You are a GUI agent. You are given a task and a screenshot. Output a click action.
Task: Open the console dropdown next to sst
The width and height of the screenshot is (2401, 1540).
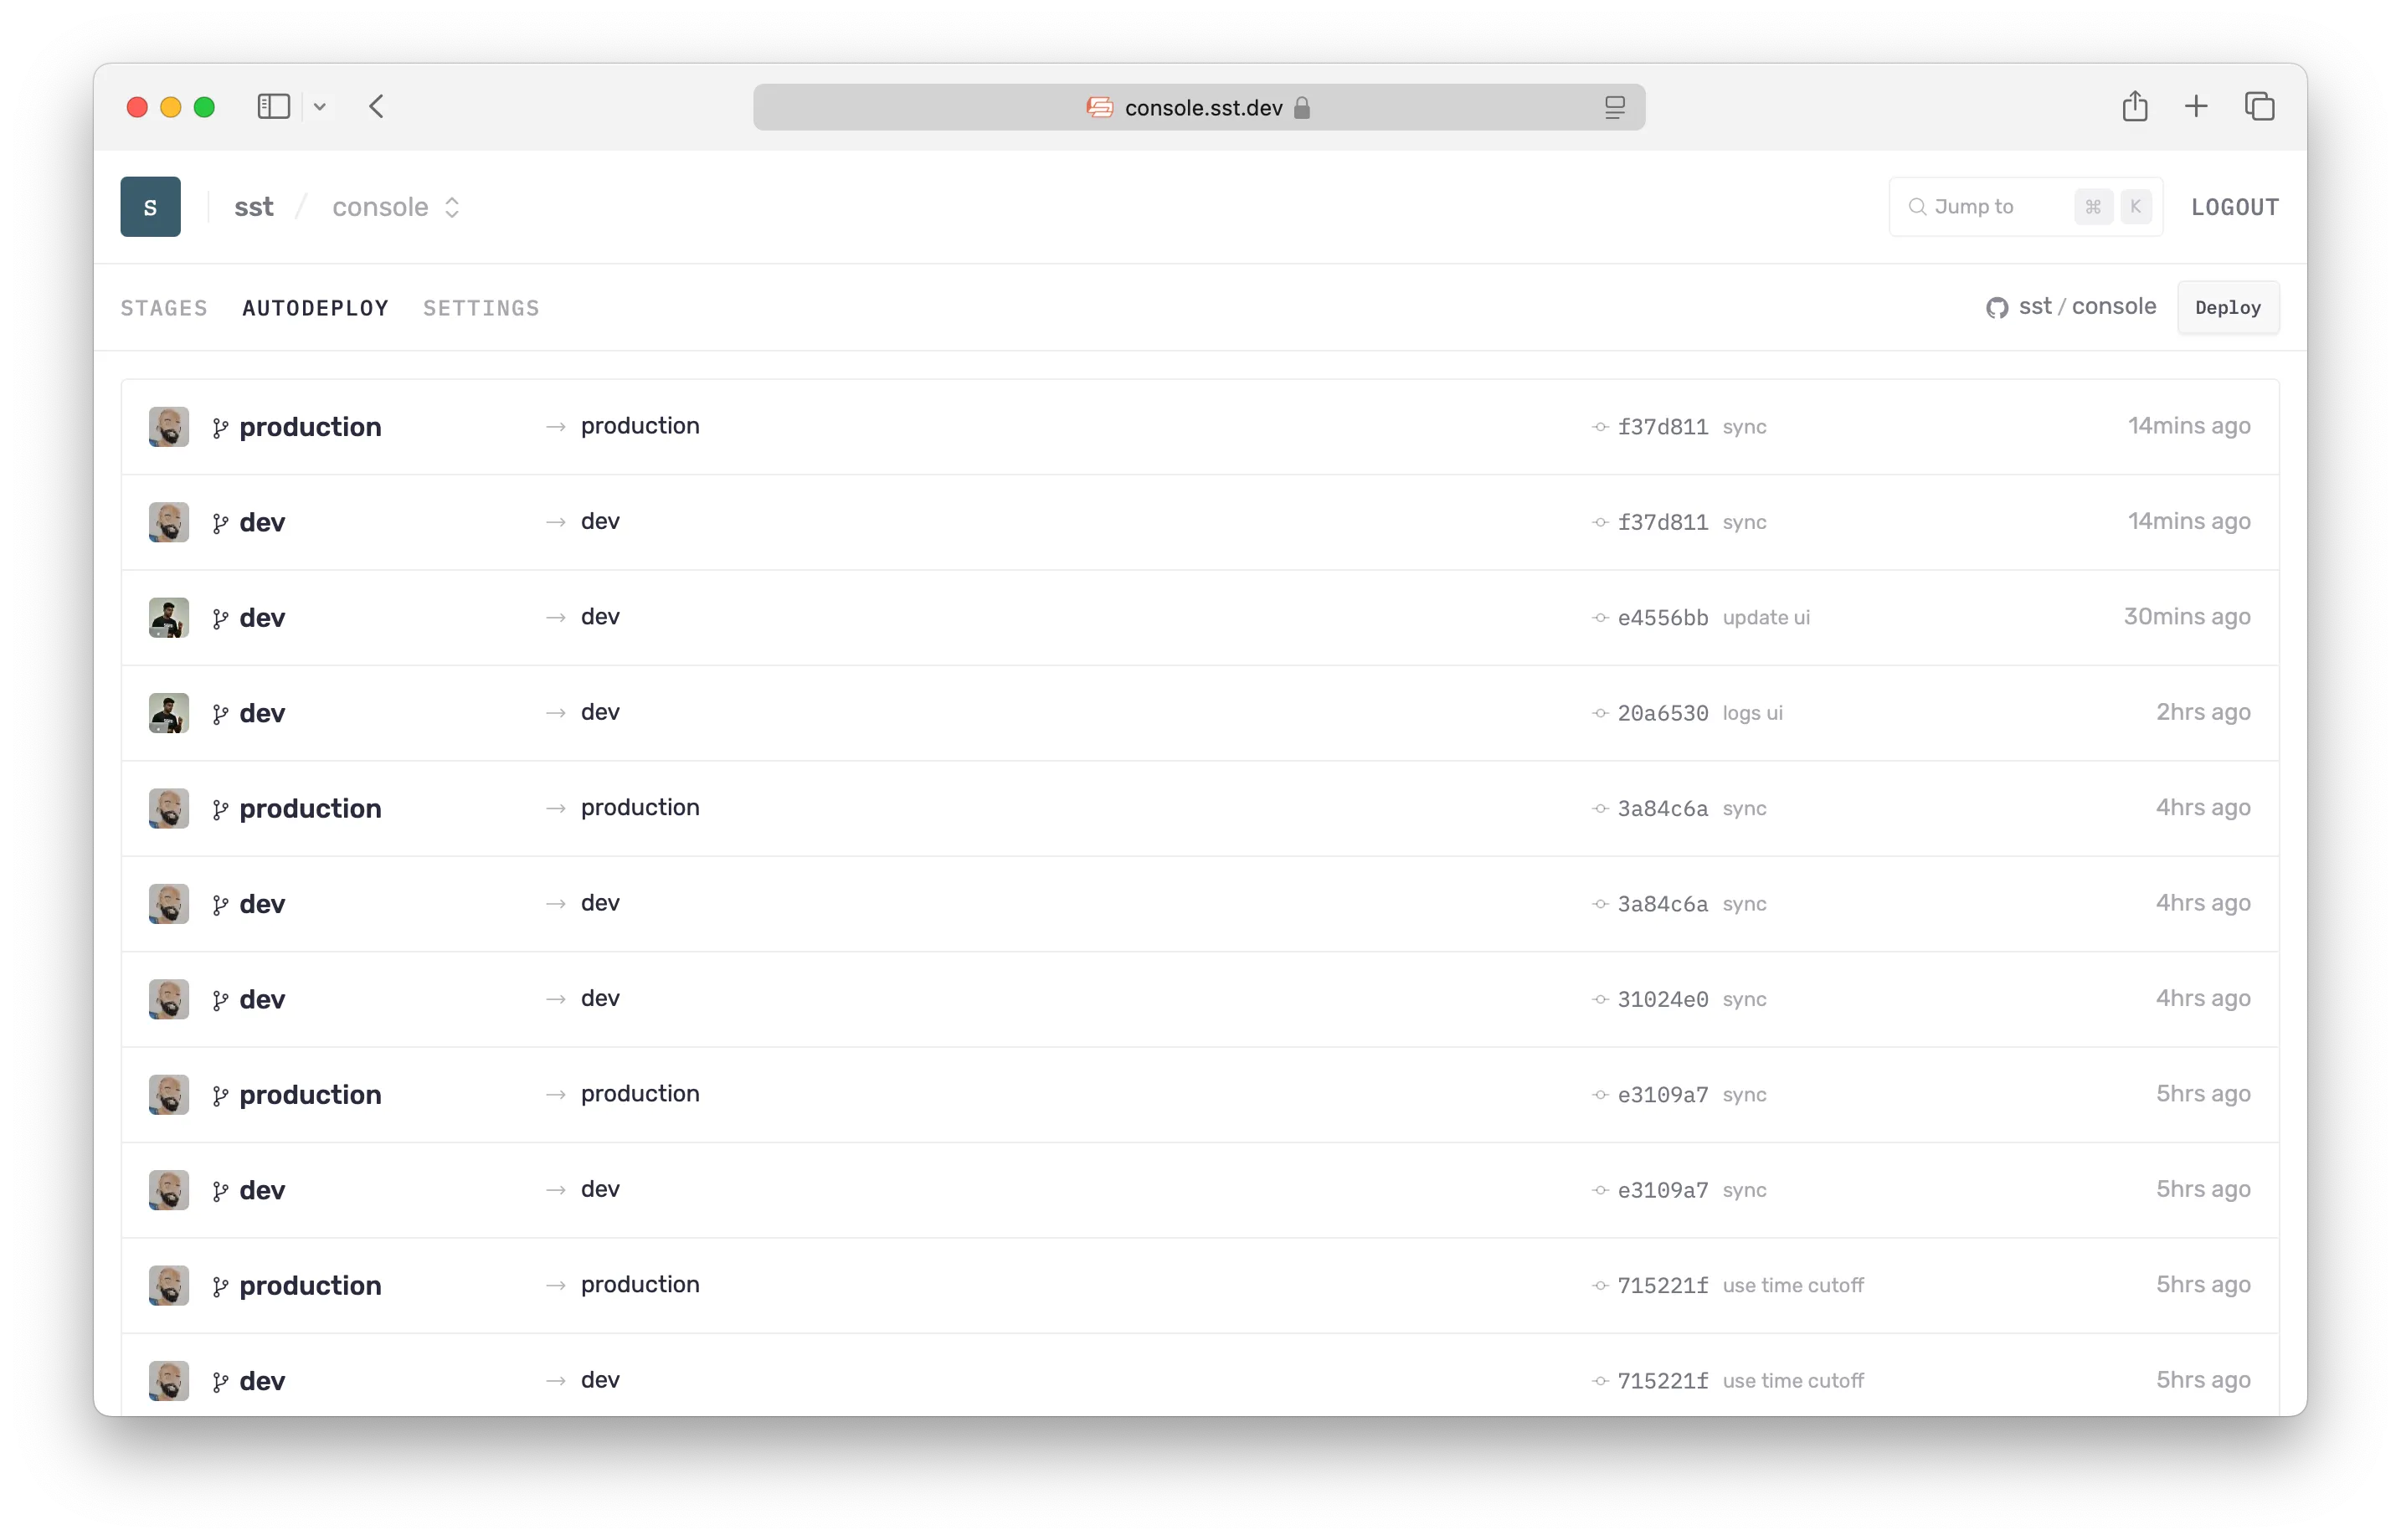[x=451, y=205]
